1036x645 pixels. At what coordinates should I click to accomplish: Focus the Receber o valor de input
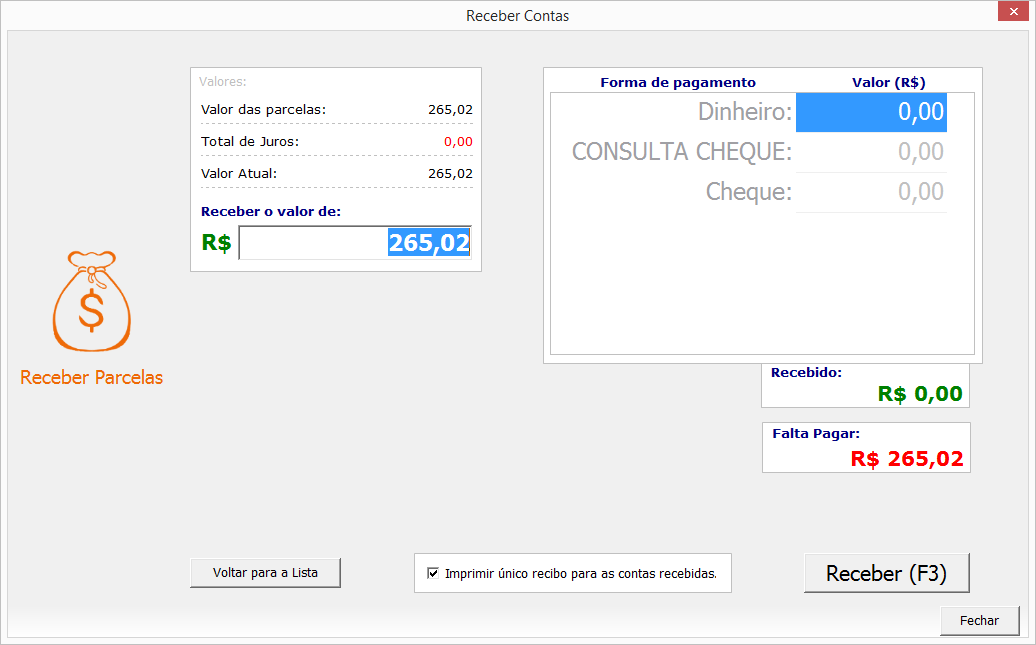point(355,243)
